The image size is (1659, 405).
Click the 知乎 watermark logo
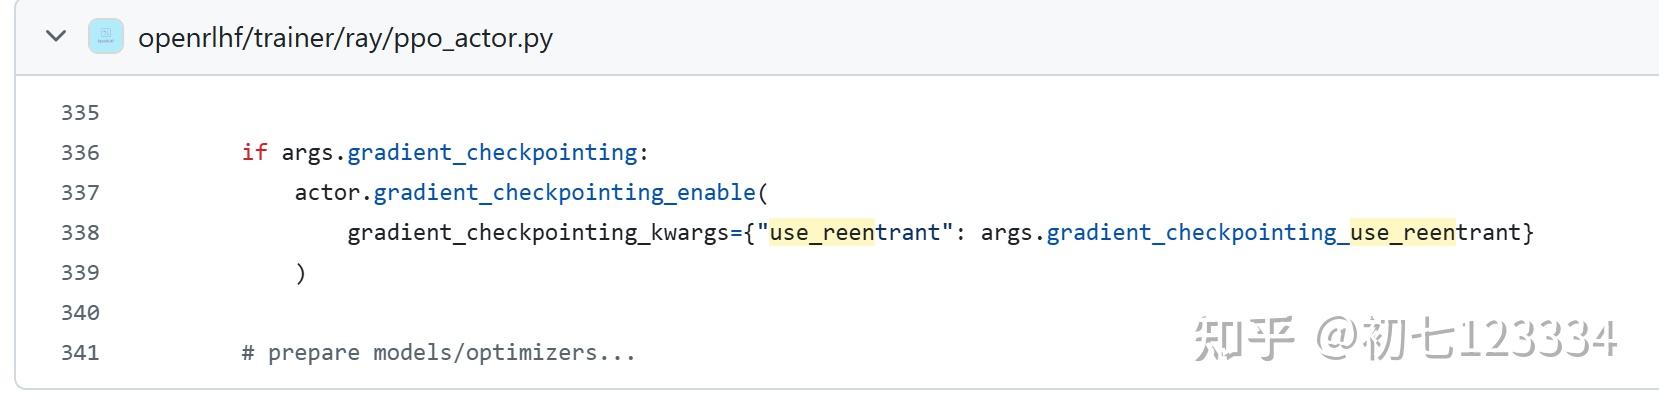[x=1243, y=338]
